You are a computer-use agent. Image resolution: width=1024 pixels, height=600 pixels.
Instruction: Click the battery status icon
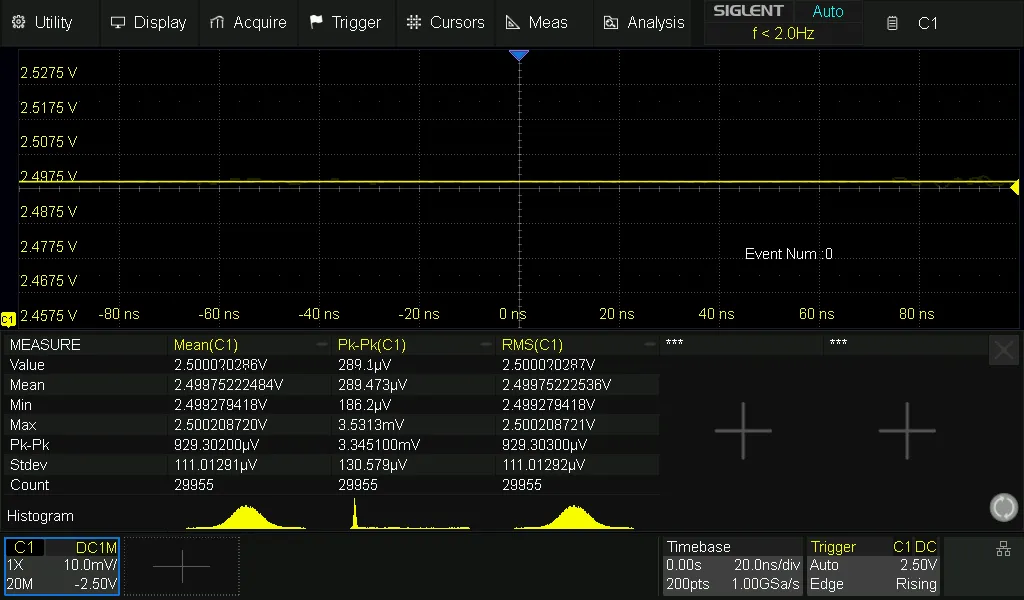pos(890,22)
